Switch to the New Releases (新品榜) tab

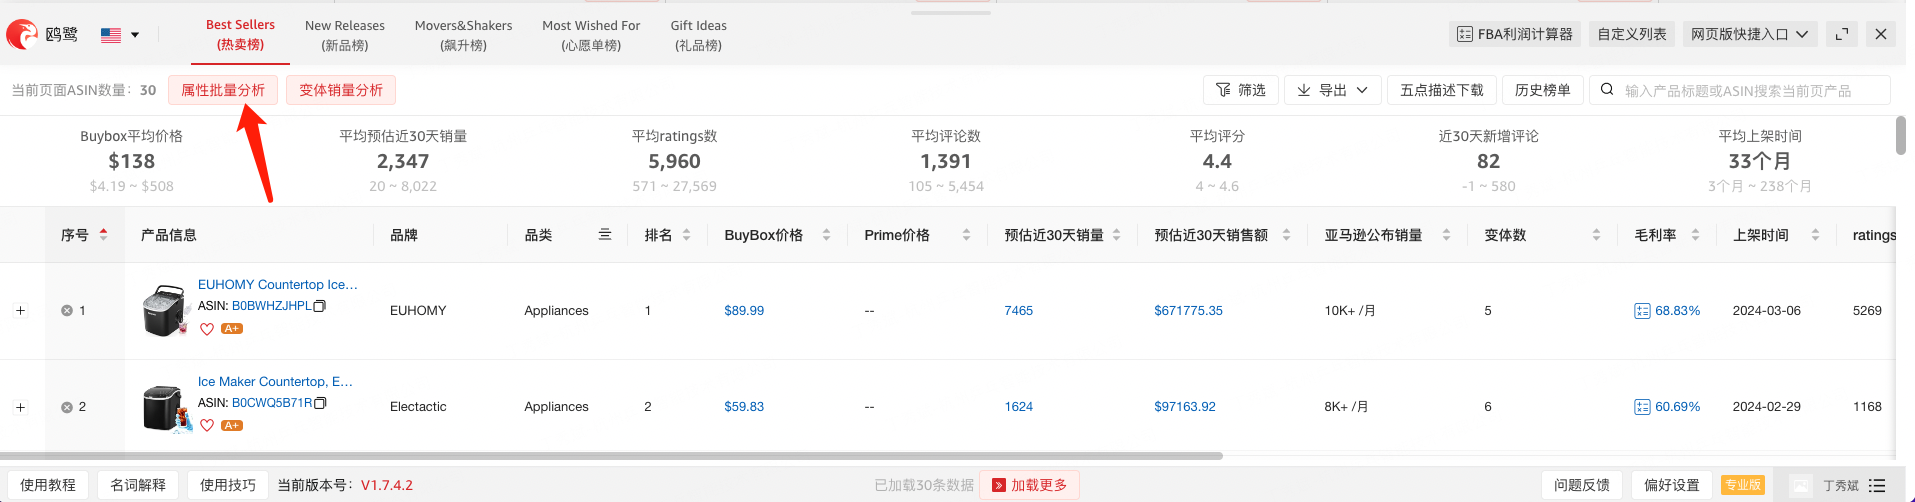[x=345, y=35]
